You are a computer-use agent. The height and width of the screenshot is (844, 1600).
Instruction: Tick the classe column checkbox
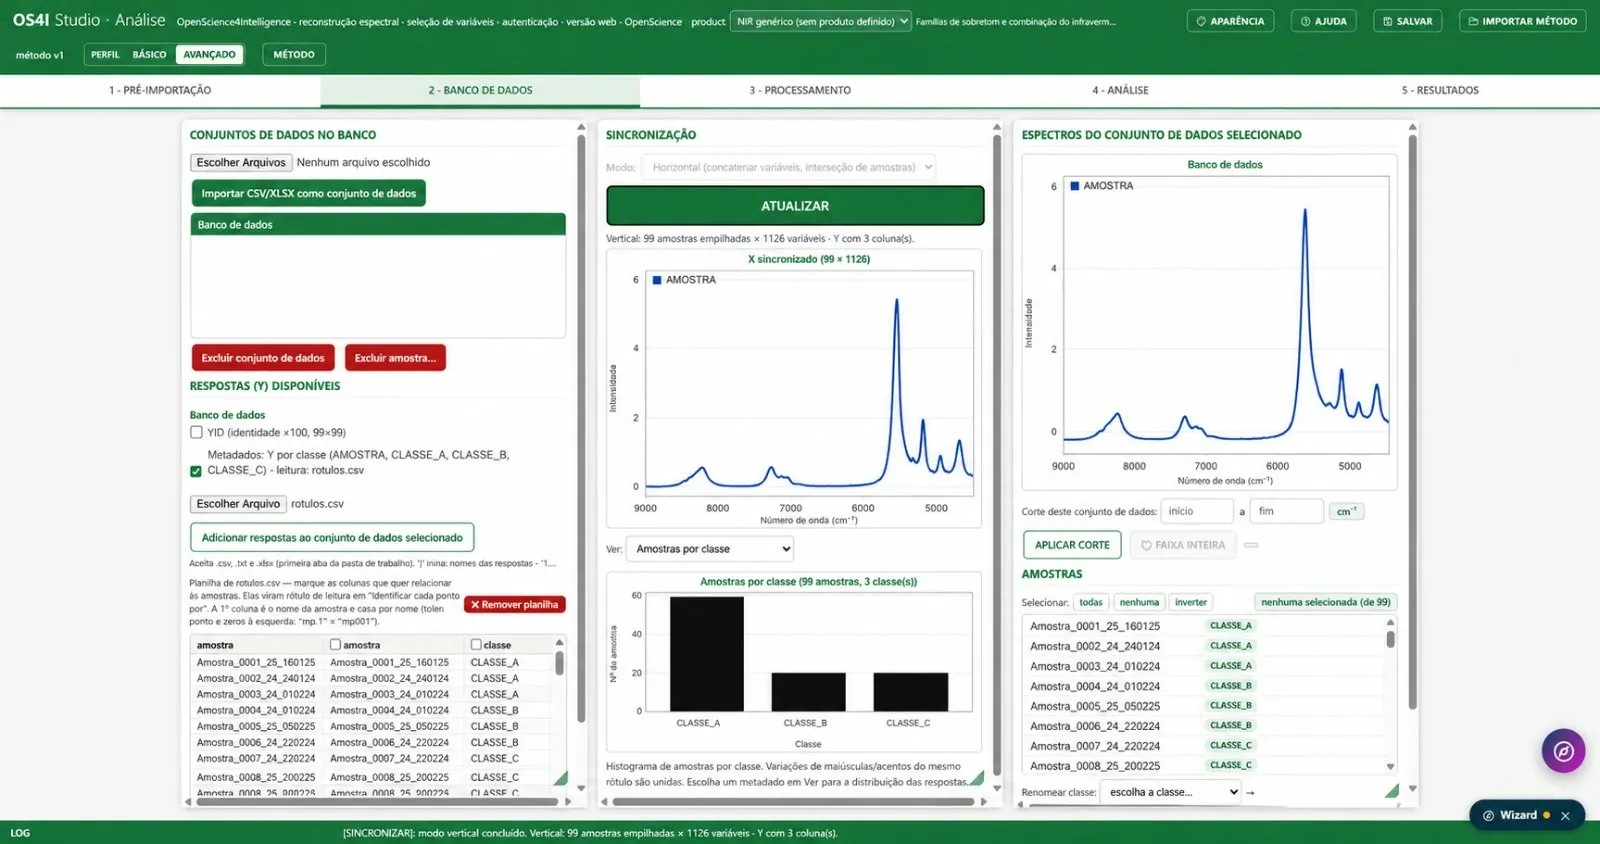point(476,645)
